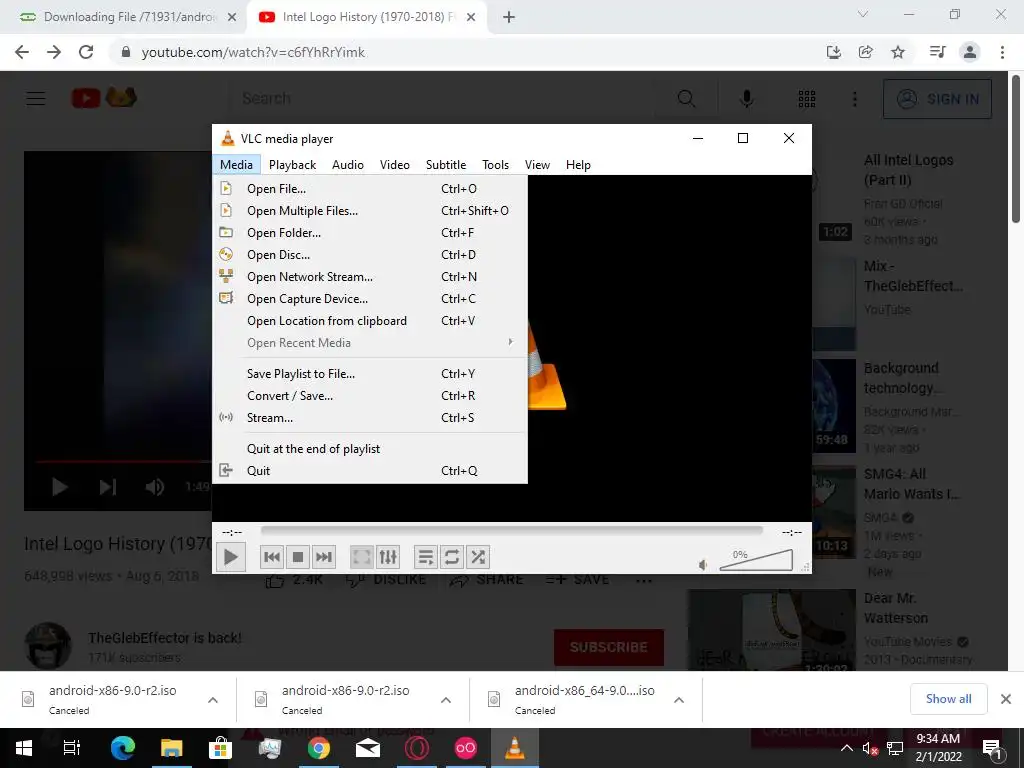The height and width of the screenshot is (768, 1024).
Task: Open Chrome media controls icon
Action: click(938, 52)
